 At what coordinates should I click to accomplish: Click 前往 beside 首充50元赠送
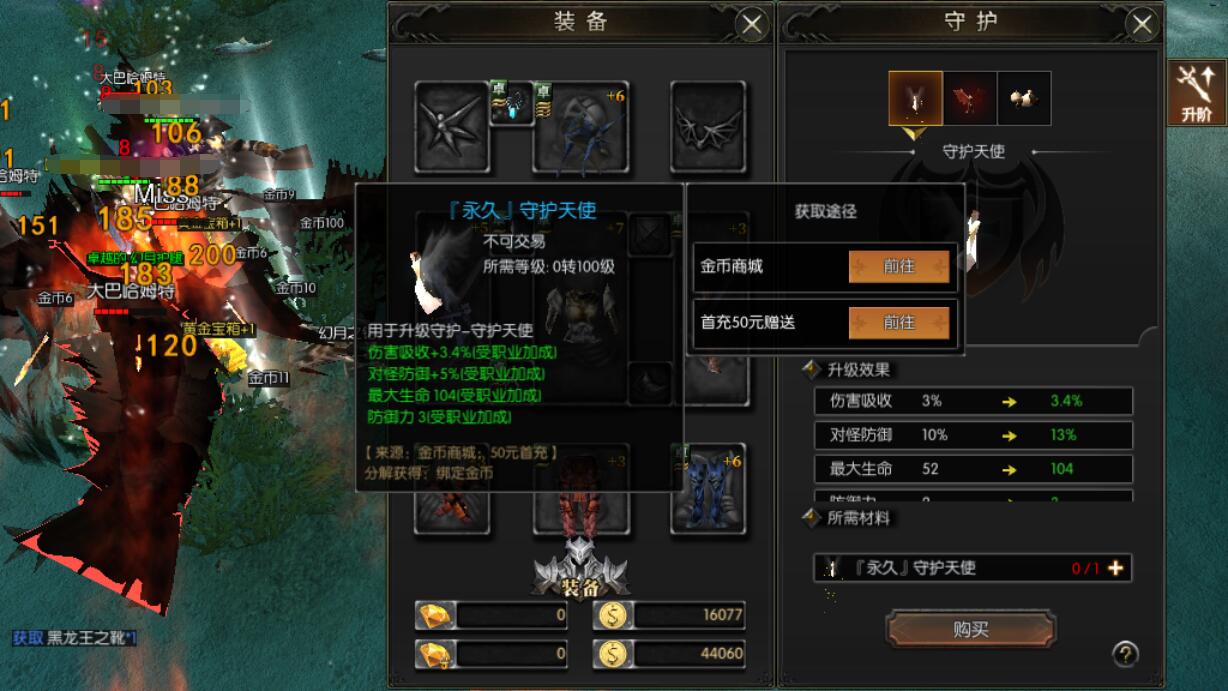click(x=899, y=323)
